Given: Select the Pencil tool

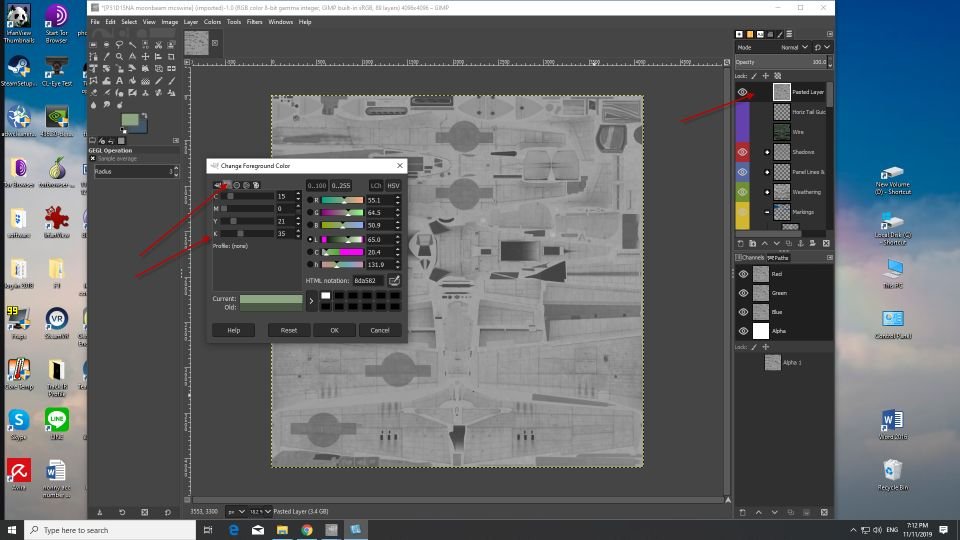Looking at the screenshot, I should [x=159, y=81].
